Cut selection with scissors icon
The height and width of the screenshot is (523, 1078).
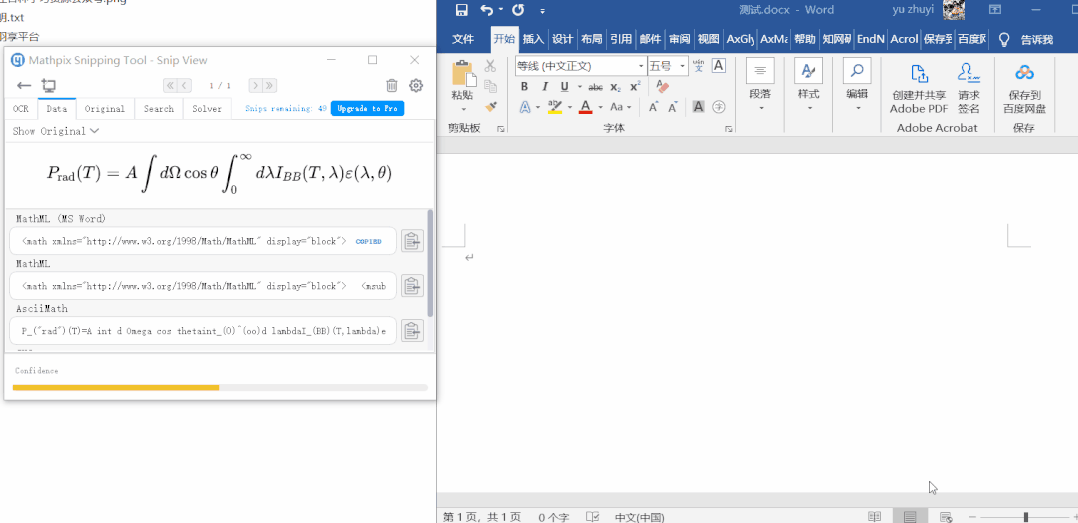[490, 66]
